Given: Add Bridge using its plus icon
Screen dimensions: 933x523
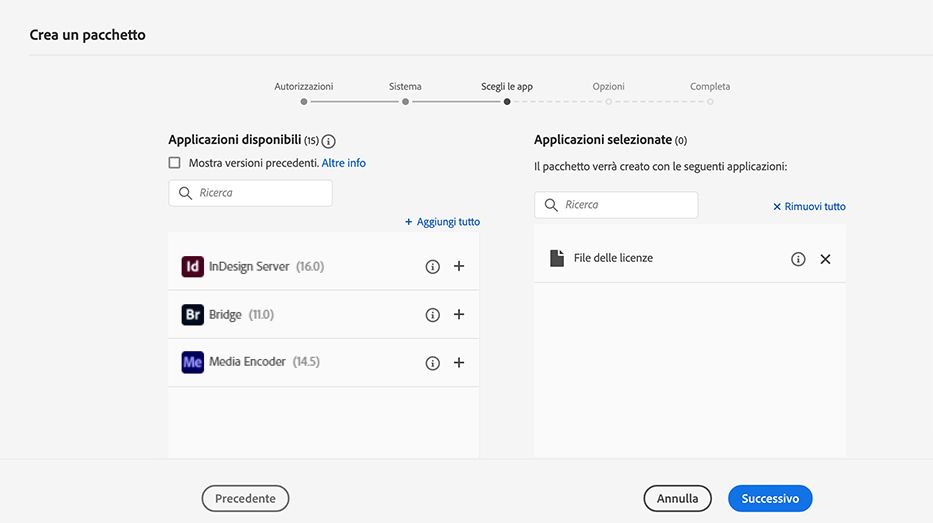Looking at the screenshot, I should 459,315.
